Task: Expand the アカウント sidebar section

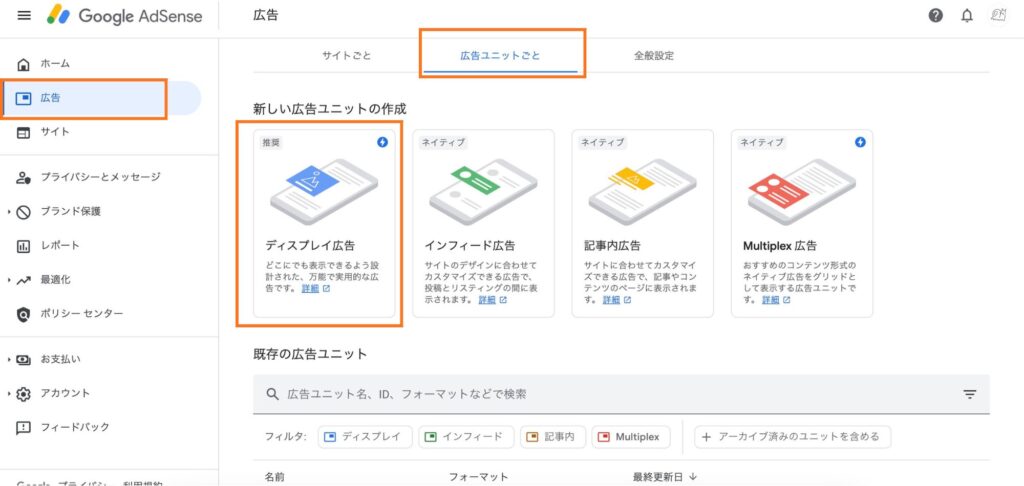Action: [10, 393]
